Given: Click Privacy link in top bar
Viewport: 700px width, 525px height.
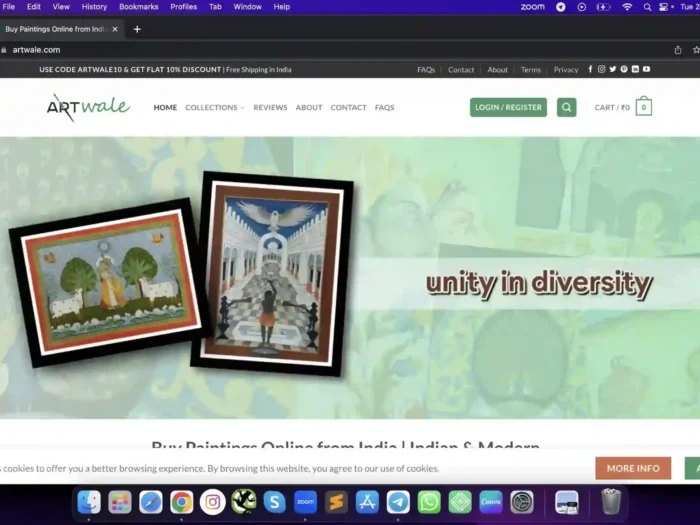Looking at the screenshot, I should [566, 70].
